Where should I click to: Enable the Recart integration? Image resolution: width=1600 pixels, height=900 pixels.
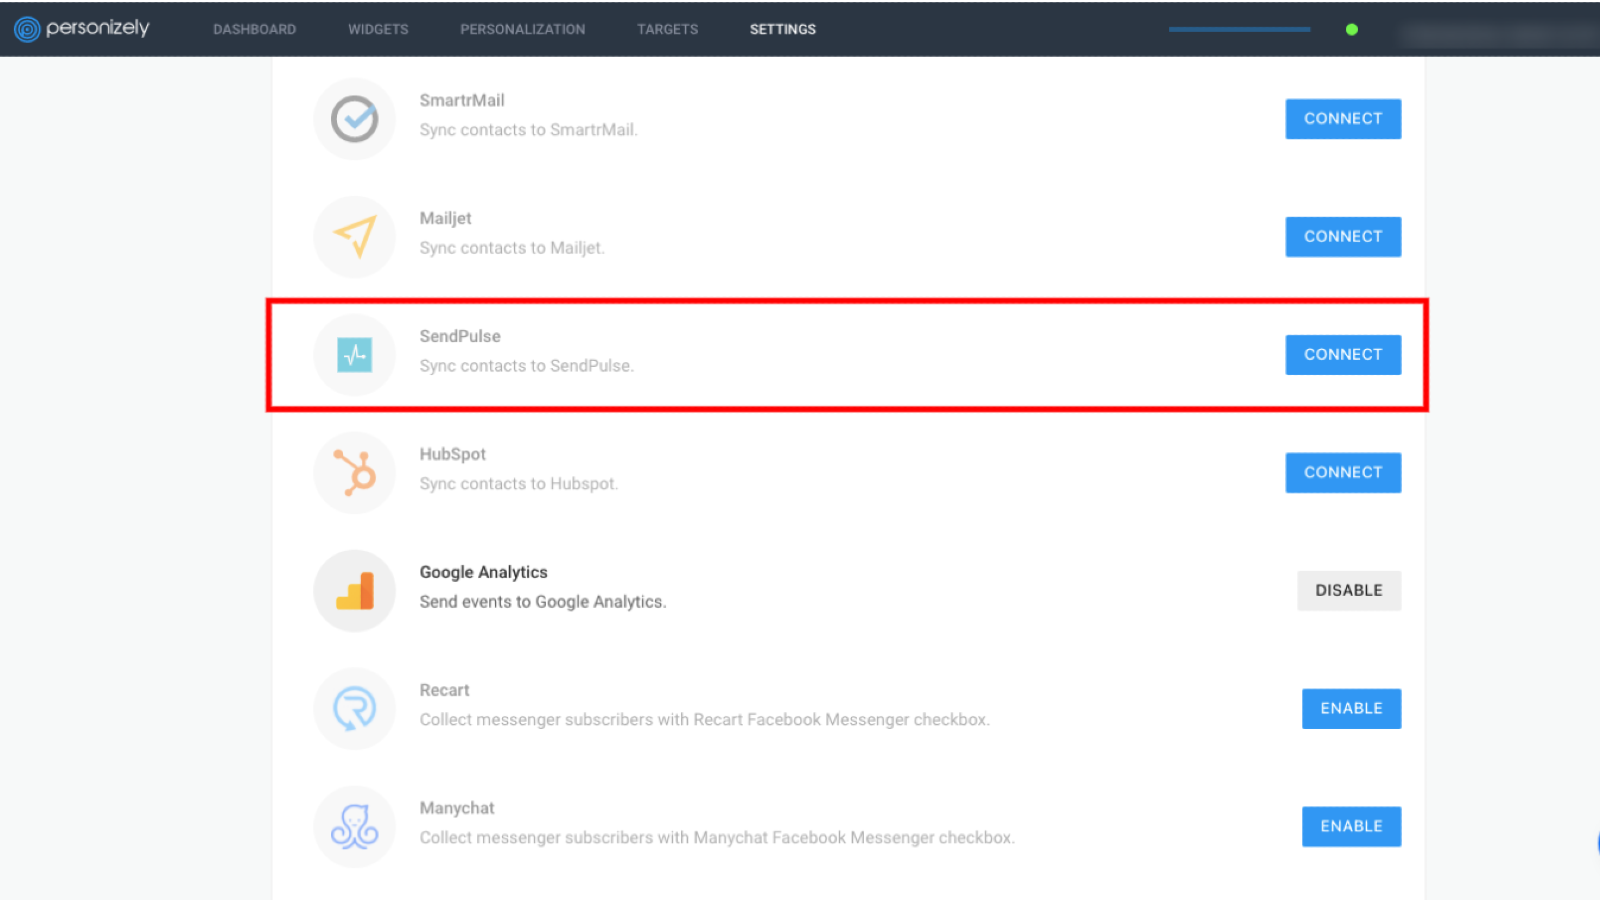[x=1350, y=709]
